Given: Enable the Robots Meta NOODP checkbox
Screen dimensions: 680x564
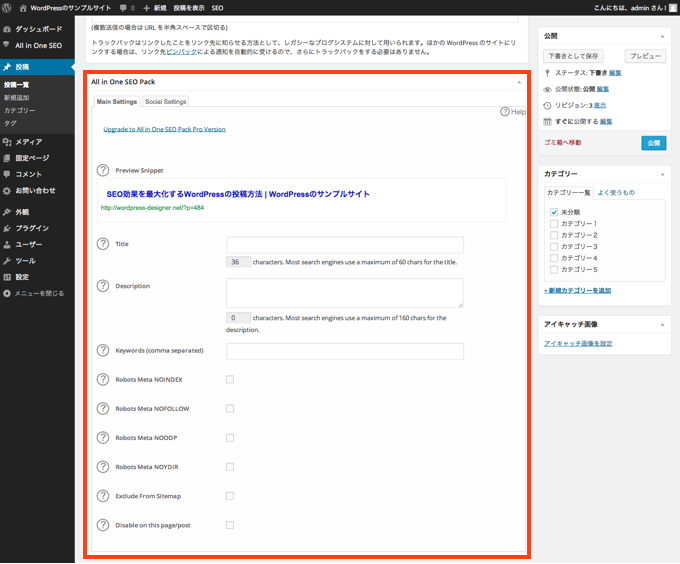Looking at the screenshot, I should click(x=230, y=437).
